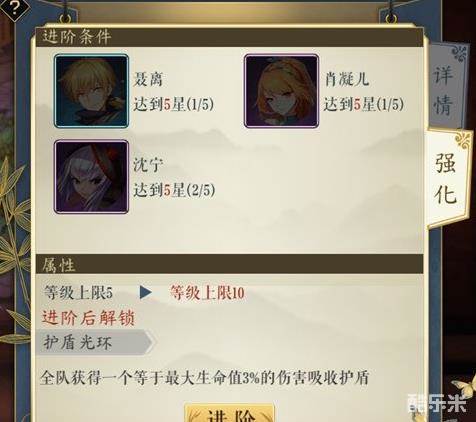Click the 等级上限5 current level text

(79, 293)
